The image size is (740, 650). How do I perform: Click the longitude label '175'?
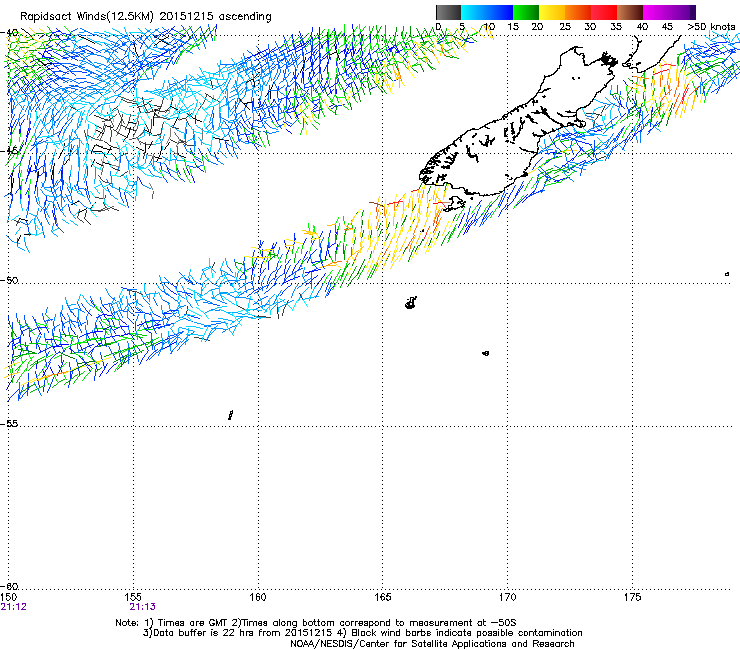coord(632,597)
